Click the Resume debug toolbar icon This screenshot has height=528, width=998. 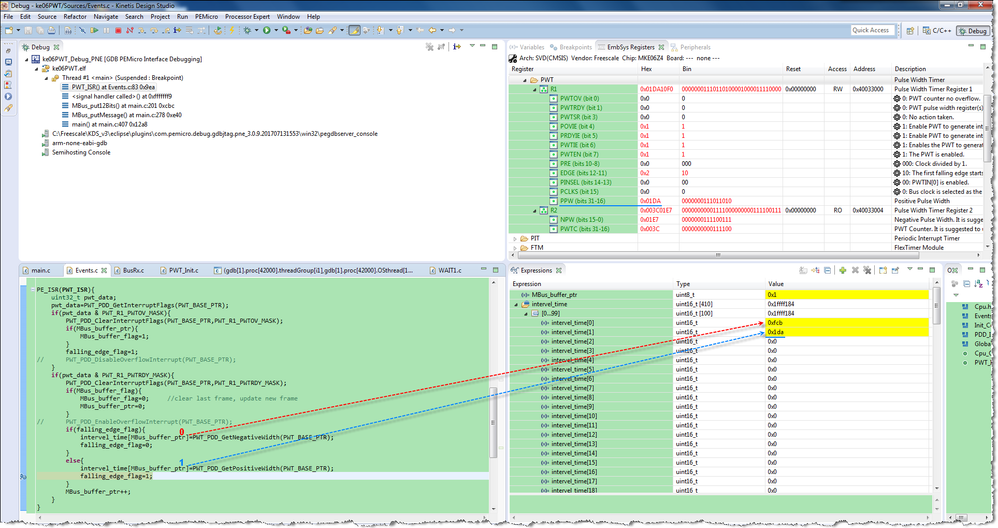94,30
